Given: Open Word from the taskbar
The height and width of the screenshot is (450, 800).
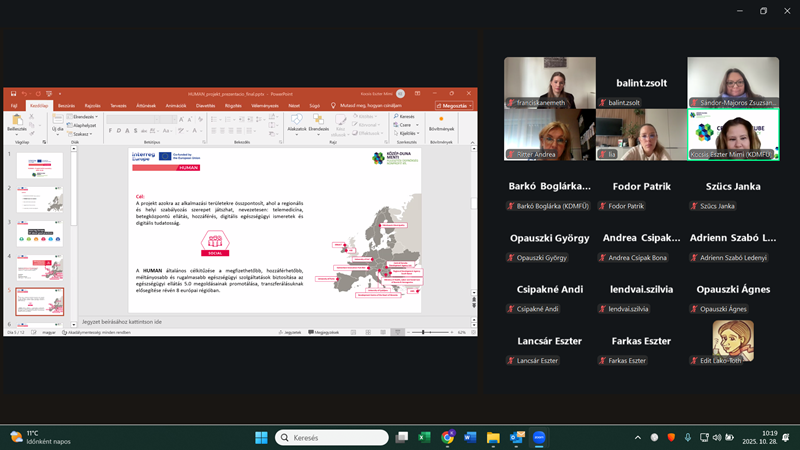Looking at the screenshot, I should pyautogui.click(x=470, y=437).
